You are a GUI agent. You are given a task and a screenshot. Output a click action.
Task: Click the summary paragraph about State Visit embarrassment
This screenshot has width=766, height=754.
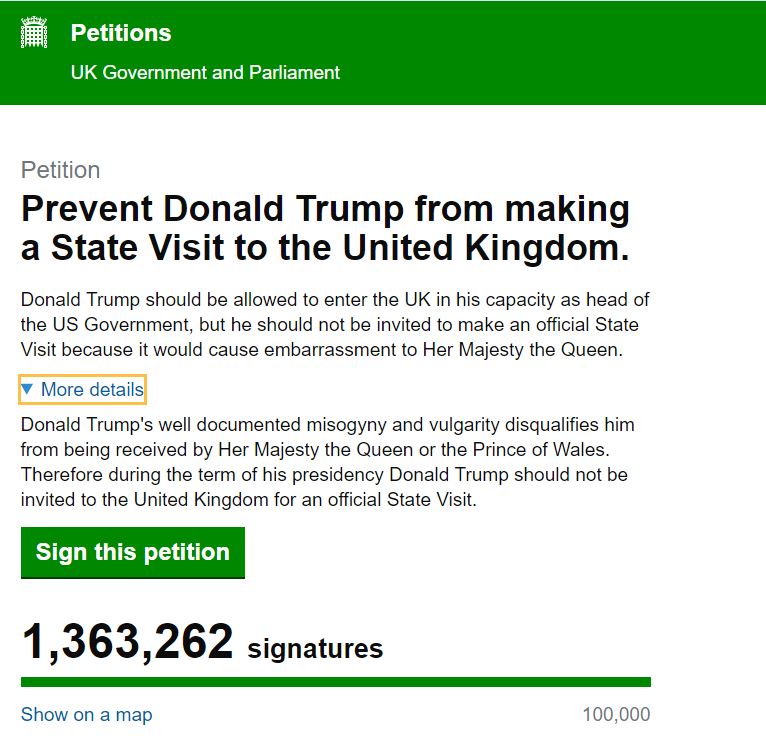pyautogui.click(x=330, y=326)
